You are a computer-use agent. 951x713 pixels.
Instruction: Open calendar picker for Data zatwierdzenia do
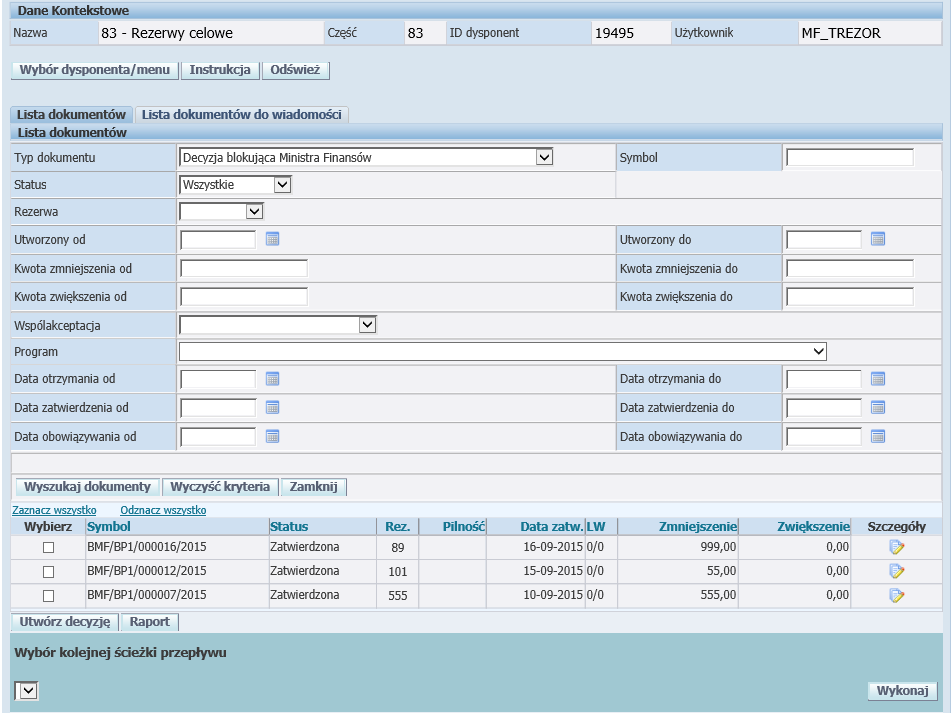878,407
